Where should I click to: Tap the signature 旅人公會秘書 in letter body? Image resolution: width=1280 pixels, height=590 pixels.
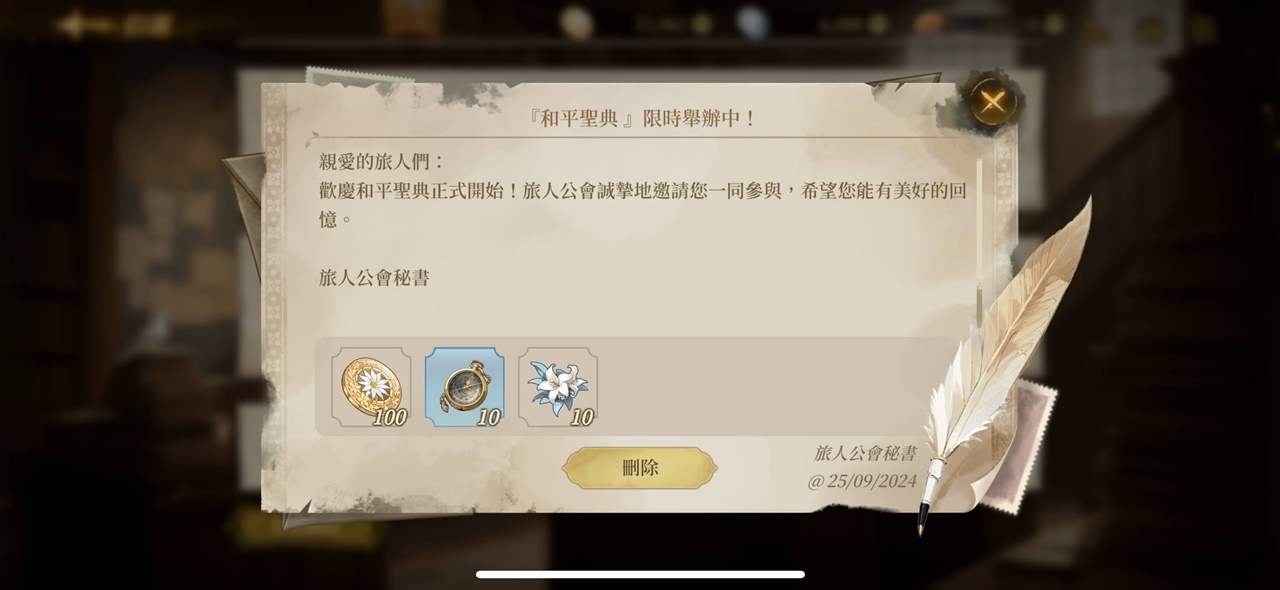coord(374,278)
